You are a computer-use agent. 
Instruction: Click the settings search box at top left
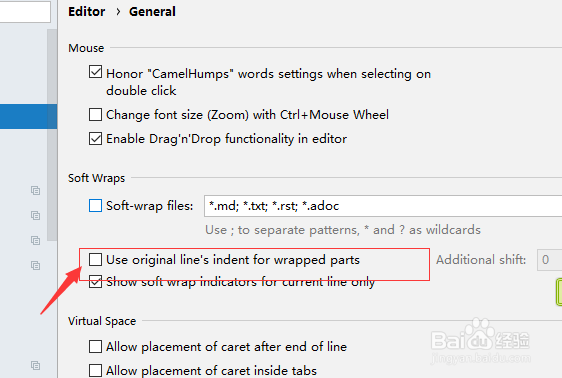(25, 11)
